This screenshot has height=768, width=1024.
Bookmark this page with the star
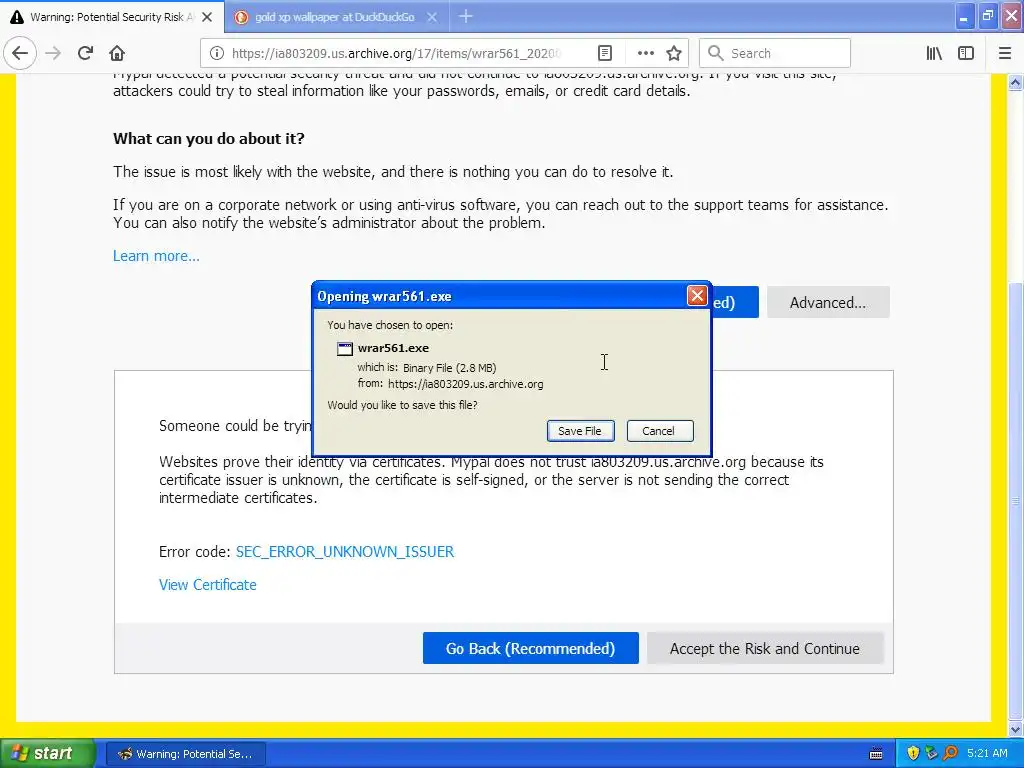[x=674, y=53]
